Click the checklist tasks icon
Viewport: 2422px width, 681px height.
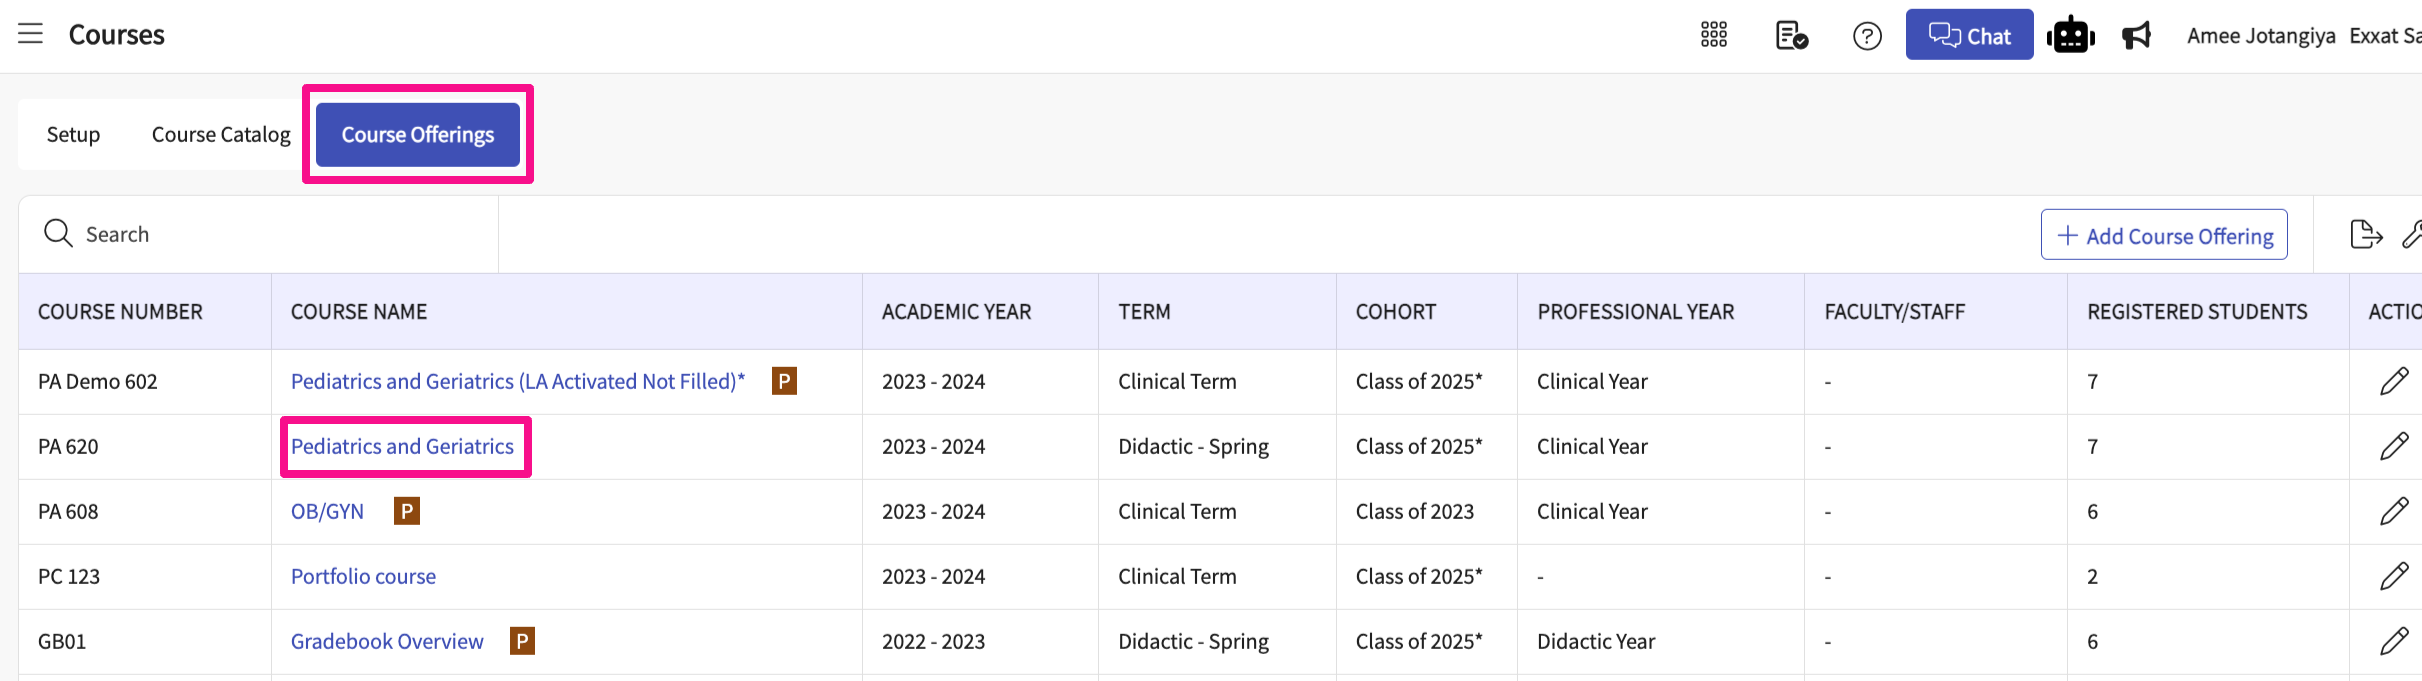(1791, 36)
